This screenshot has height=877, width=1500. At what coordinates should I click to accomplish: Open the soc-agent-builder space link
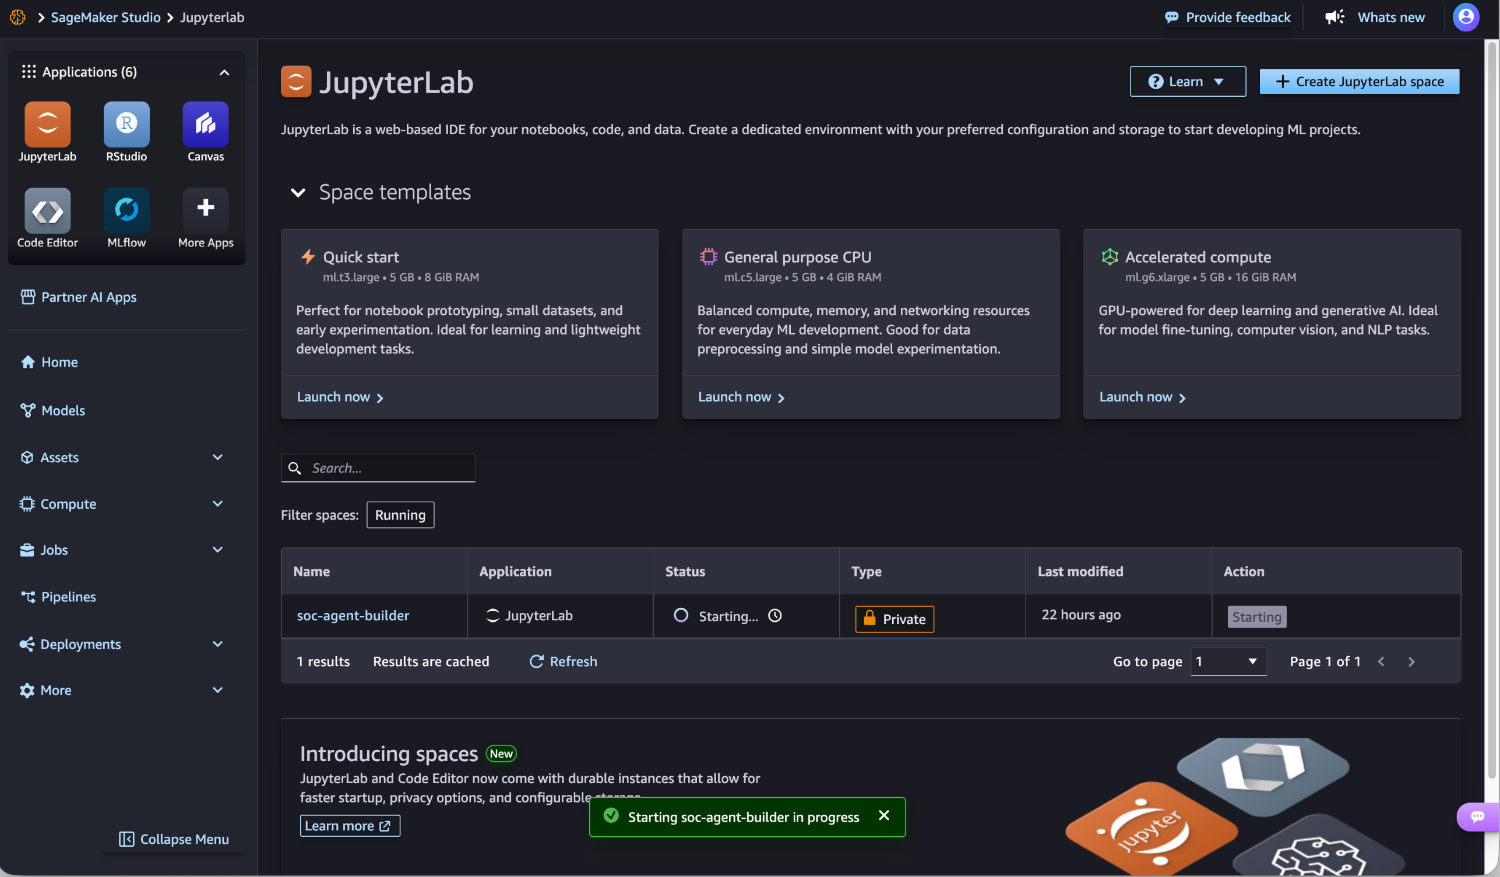(x=353, y=616)
